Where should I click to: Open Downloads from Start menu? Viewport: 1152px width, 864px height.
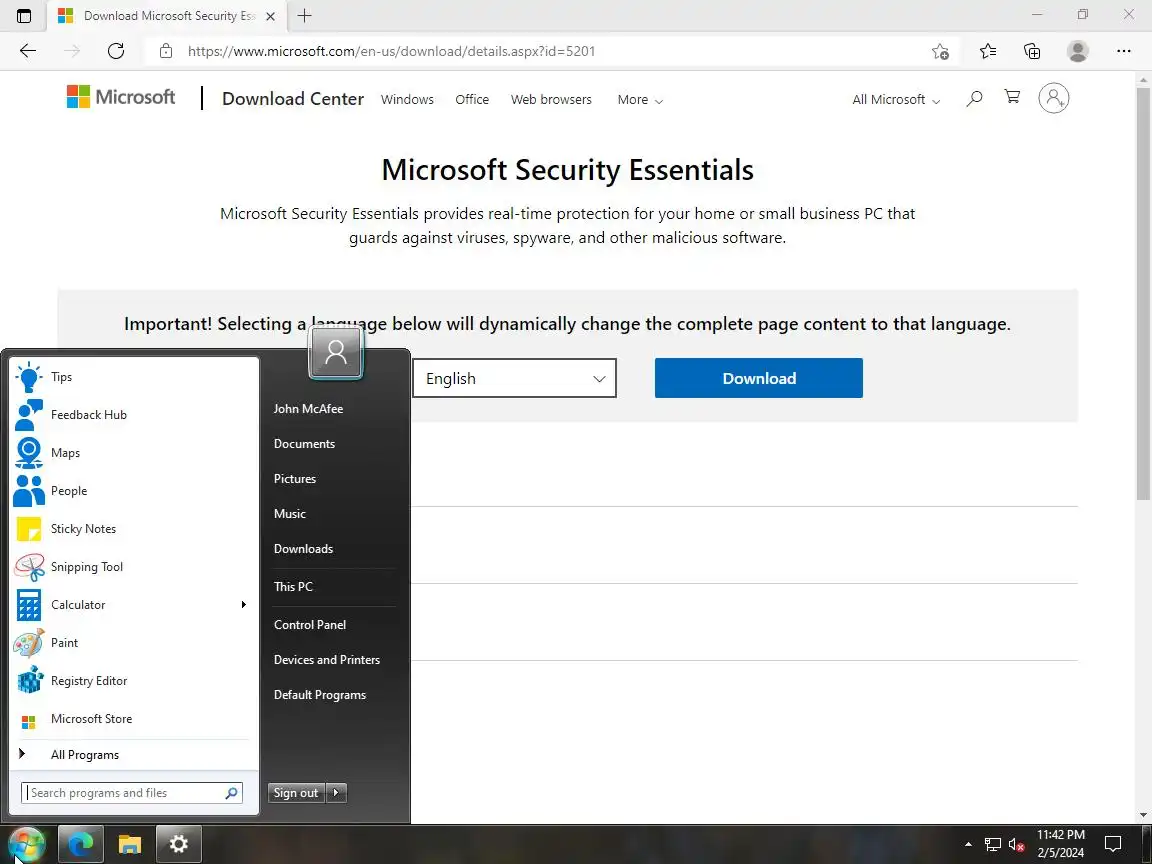click(x=303, y=549)
